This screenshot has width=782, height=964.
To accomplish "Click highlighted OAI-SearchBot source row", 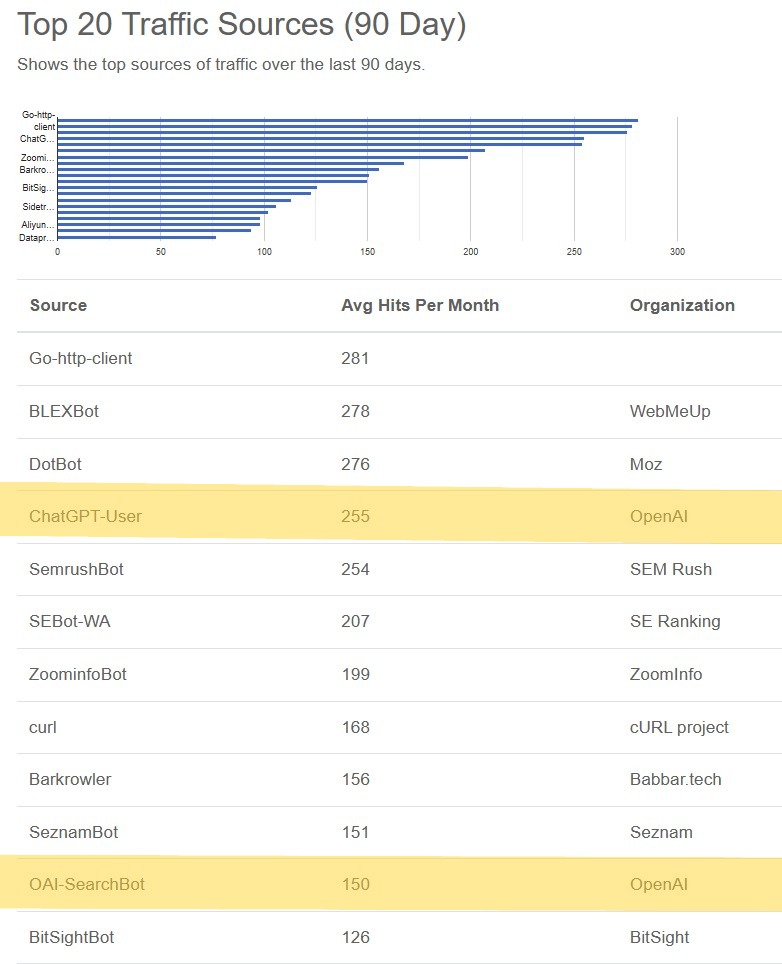I will (x=87, y=885).
